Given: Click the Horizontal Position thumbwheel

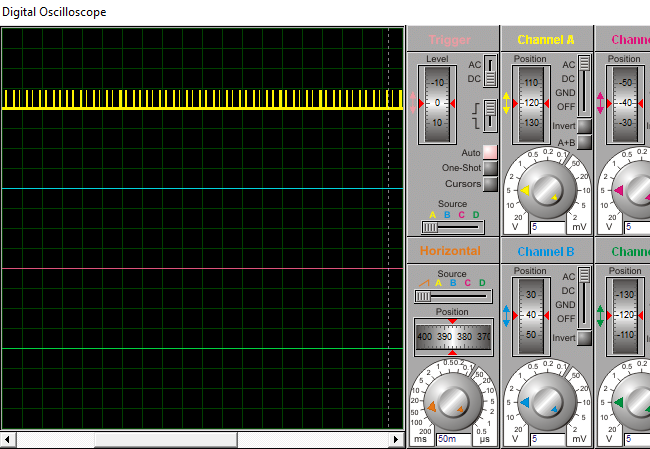Looking at the screenshot, I should [453, 337].
